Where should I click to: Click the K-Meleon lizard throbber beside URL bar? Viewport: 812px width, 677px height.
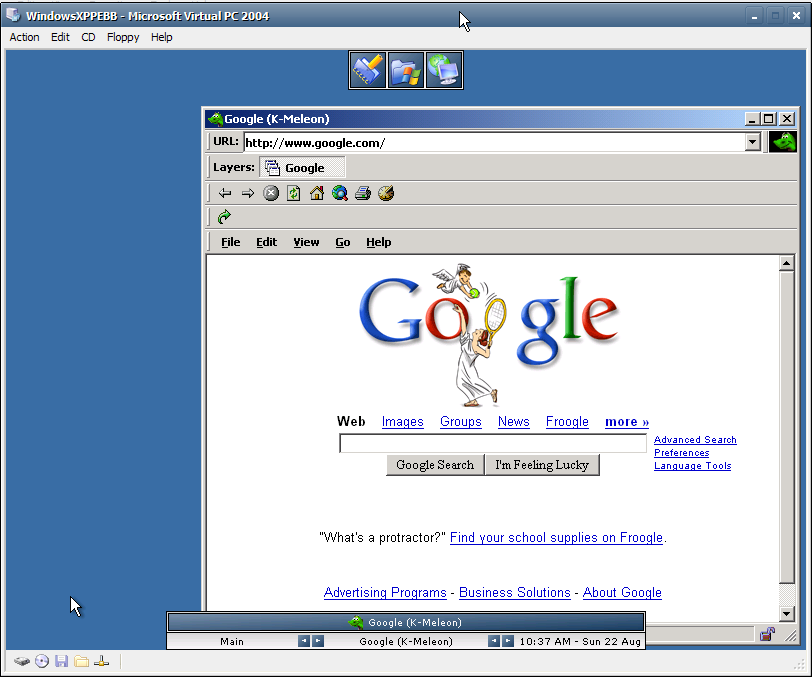782,141
